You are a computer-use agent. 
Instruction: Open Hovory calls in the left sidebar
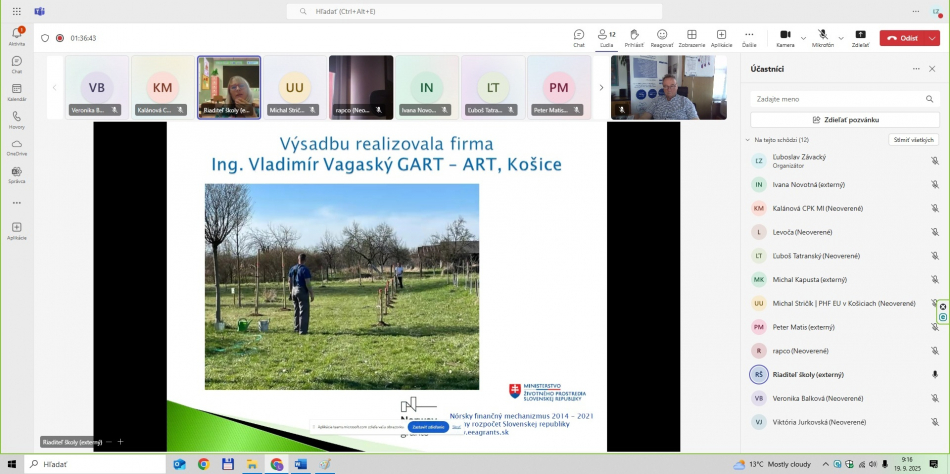(16, 120)
